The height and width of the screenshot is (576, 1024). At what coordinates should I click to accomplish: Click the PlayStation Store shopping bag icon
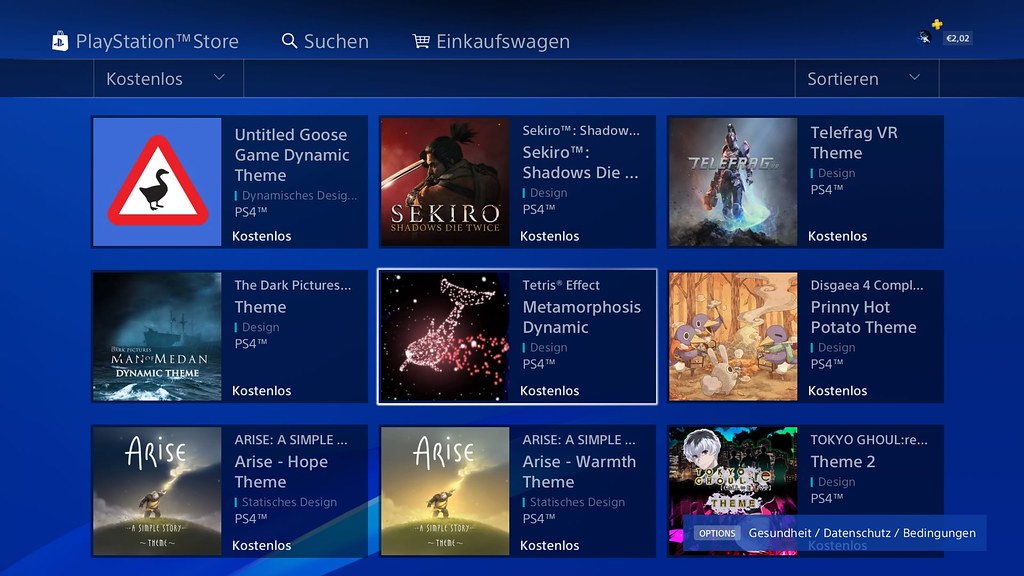pyautogui.click(x=60, y=41)
